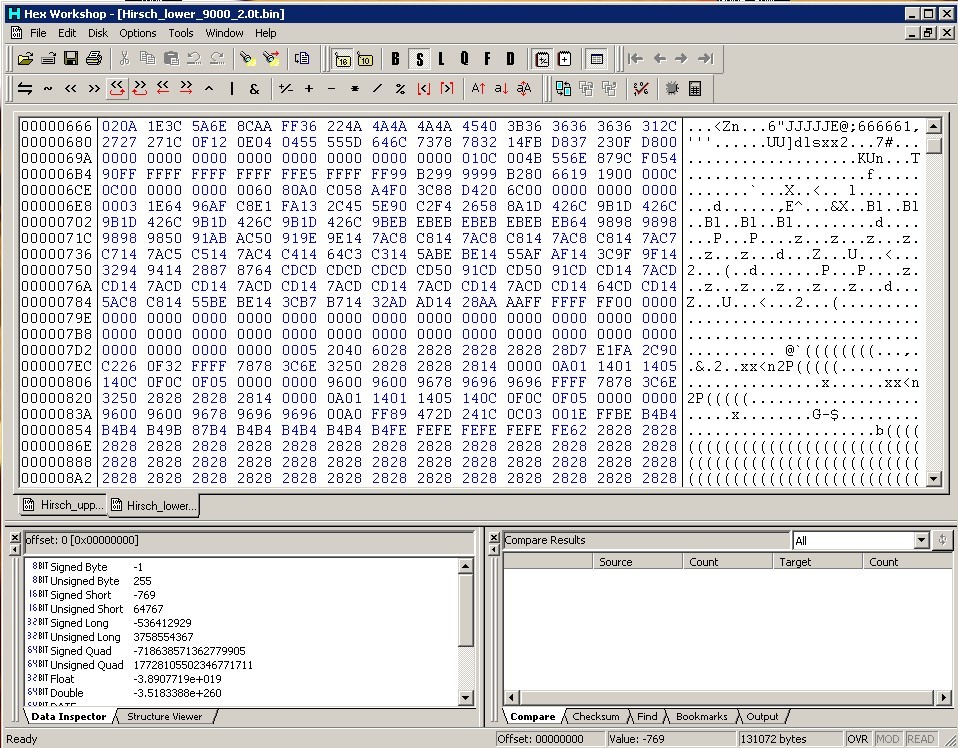Click the Undo arrow icon
Viewport: 958px width, 748px height.
194,59
